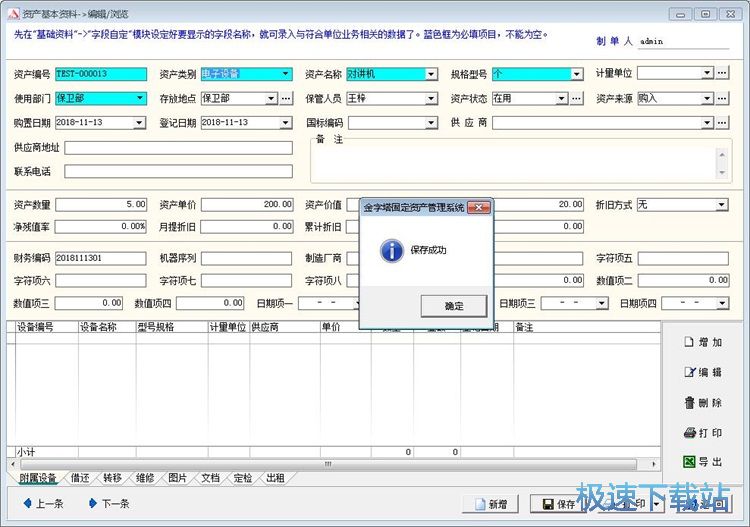Image resolution: width=750 pixels, height=527 pixels.
Task: Open the 资产类别 dropdown
Action: [x=285, y=74]
